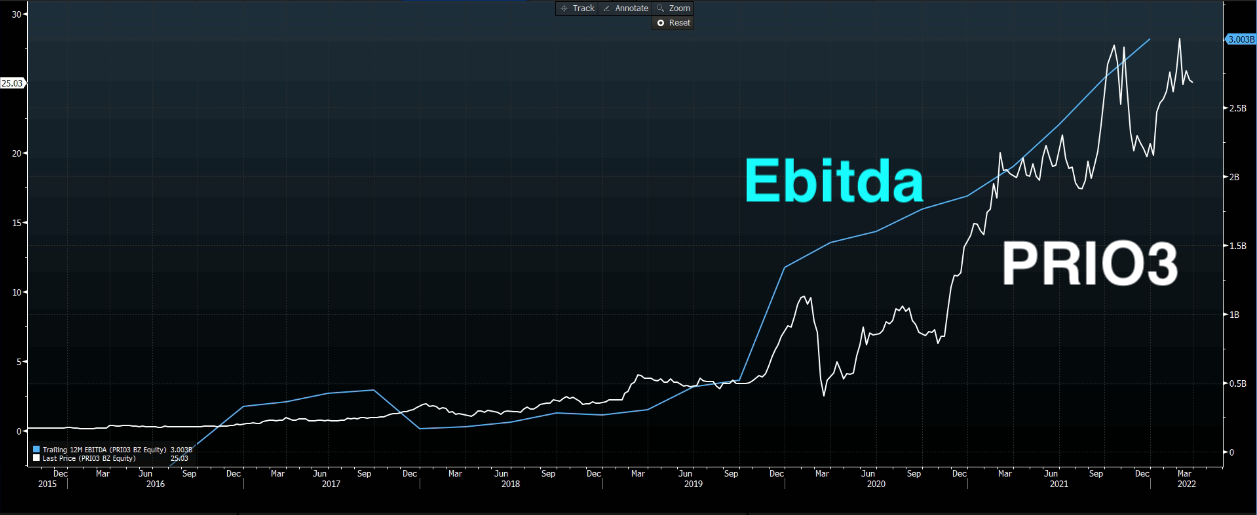Click the Reset button below Zoom
The width and height of the screenshot is (1257, 515).
pyautogui.click(x=673, y=22)
